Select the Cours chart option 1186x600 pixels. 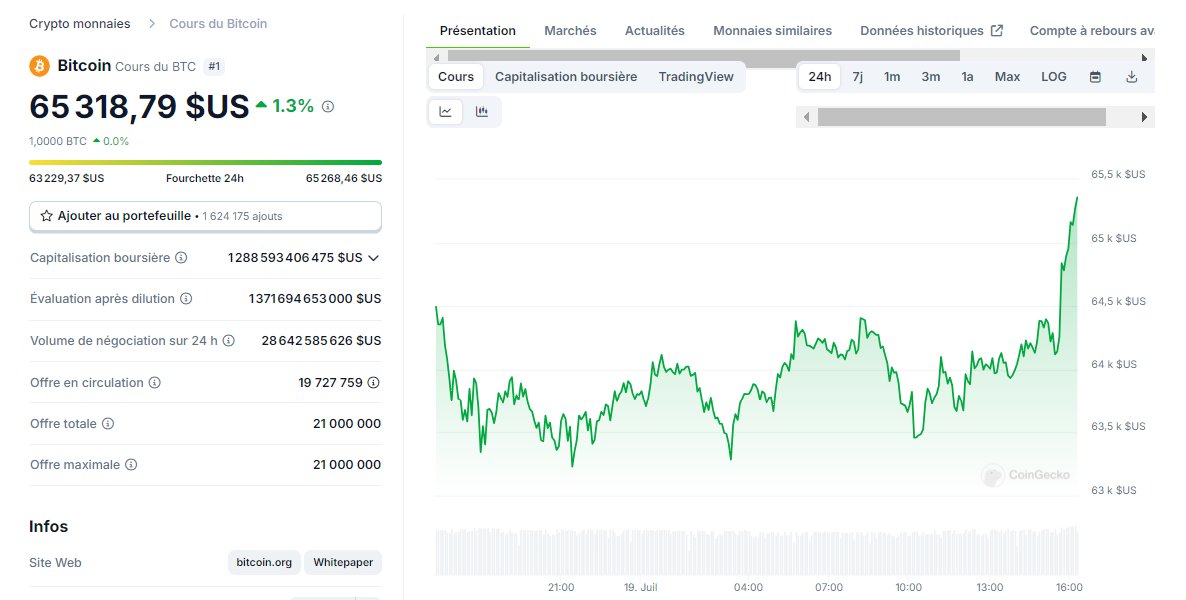[456, 76]
